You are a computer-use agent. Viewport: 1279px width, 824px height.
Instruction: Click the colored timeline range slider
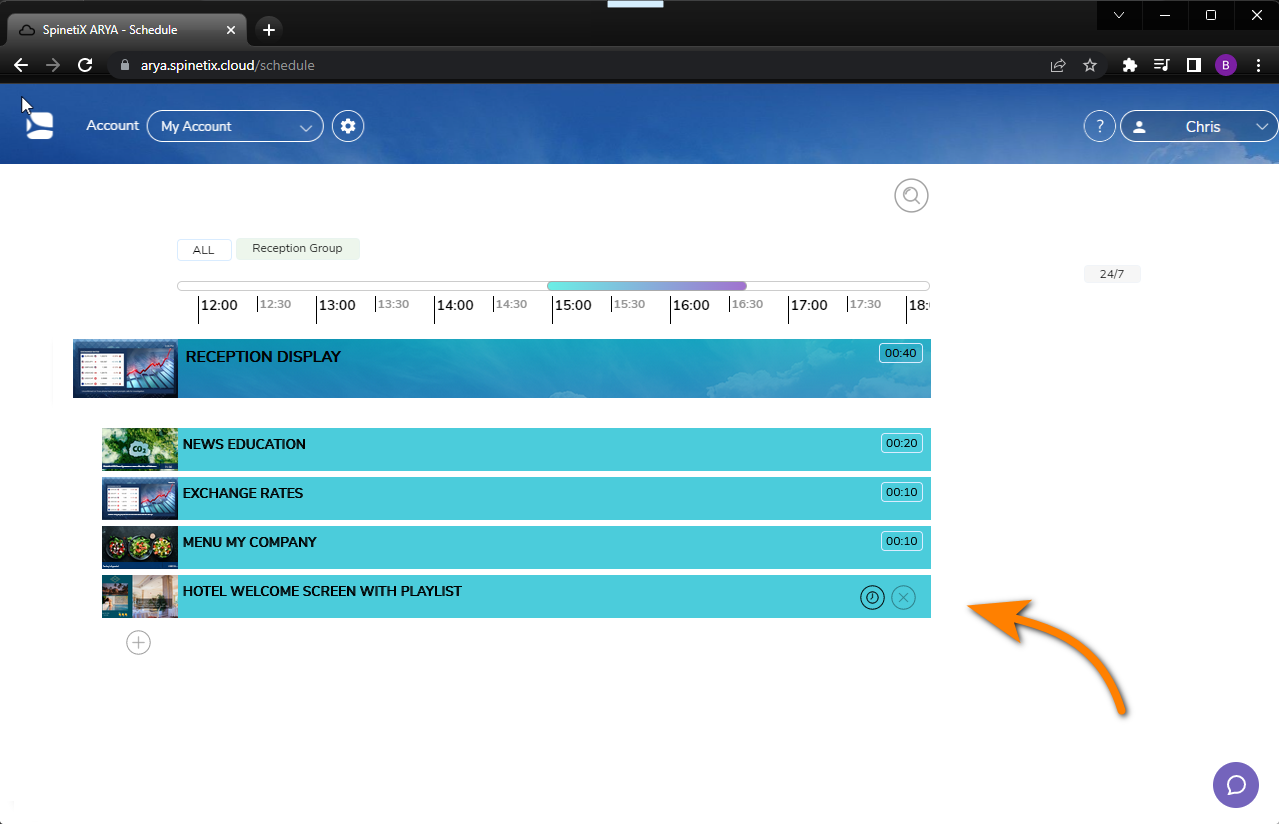coord(646,285)
